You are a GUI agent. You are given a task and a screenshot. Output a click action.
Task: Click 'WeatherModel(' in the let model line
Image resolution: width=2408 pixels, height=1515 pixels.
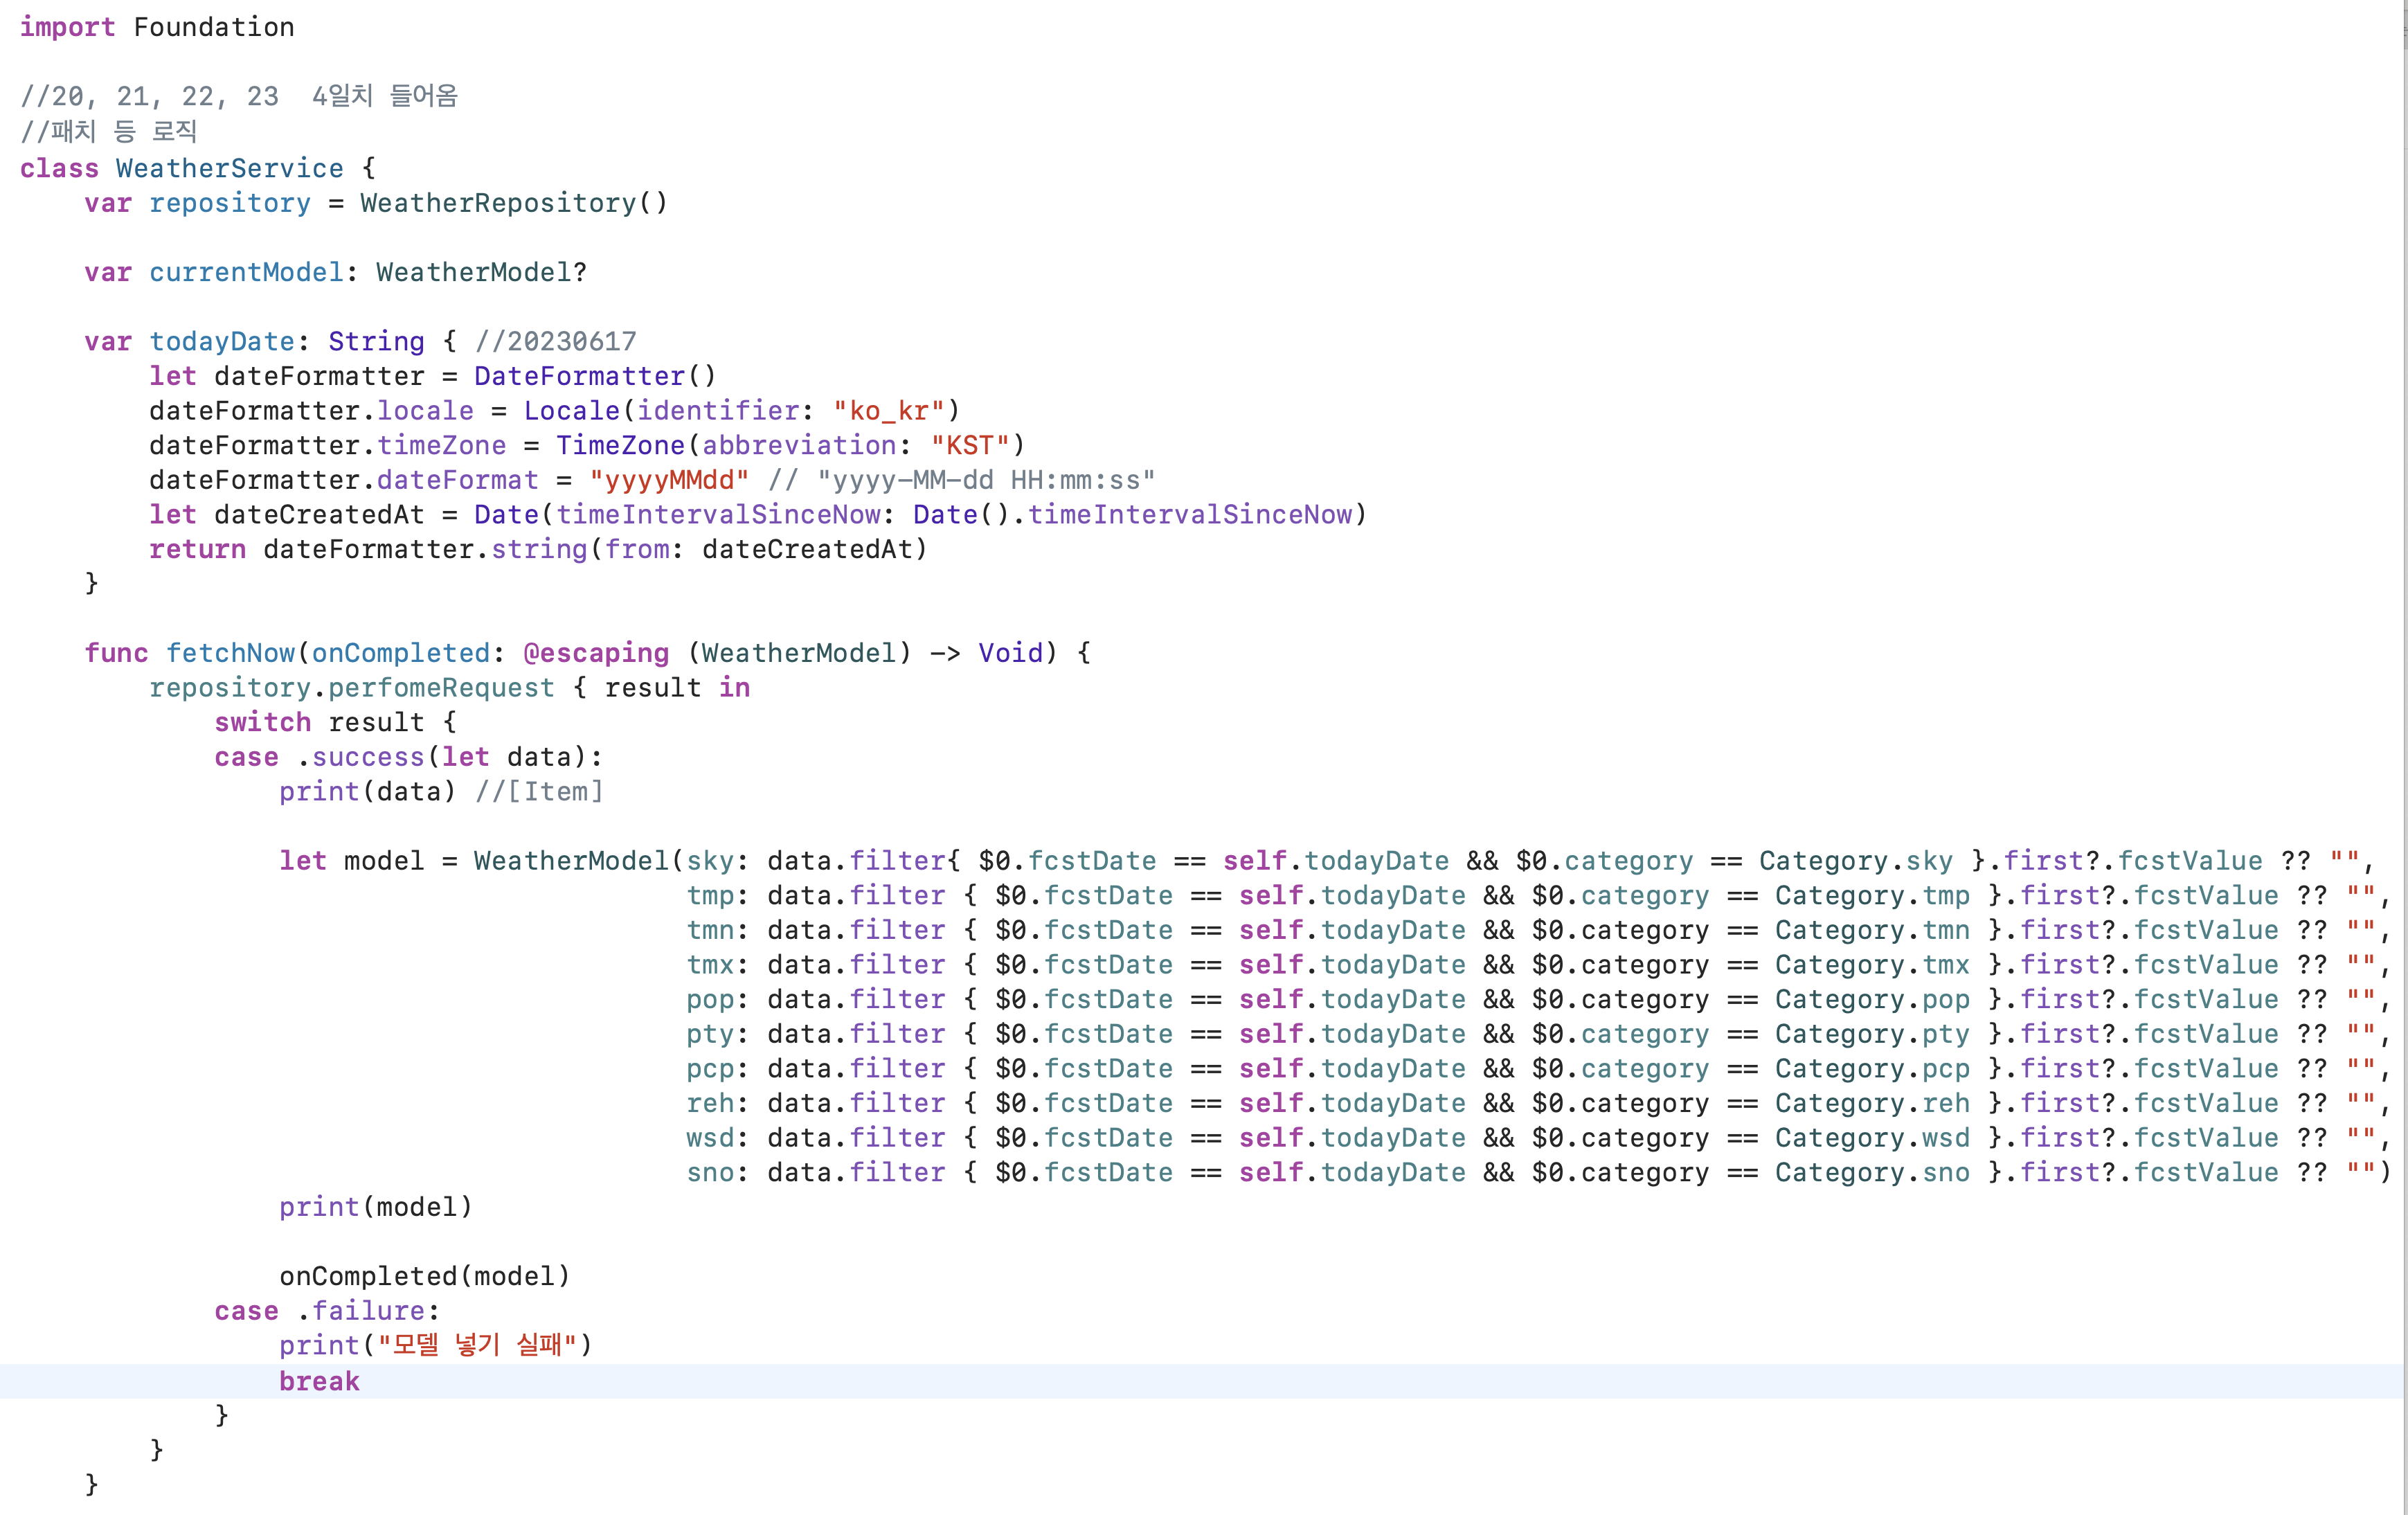pyautogui.click(x=579, y=861)
